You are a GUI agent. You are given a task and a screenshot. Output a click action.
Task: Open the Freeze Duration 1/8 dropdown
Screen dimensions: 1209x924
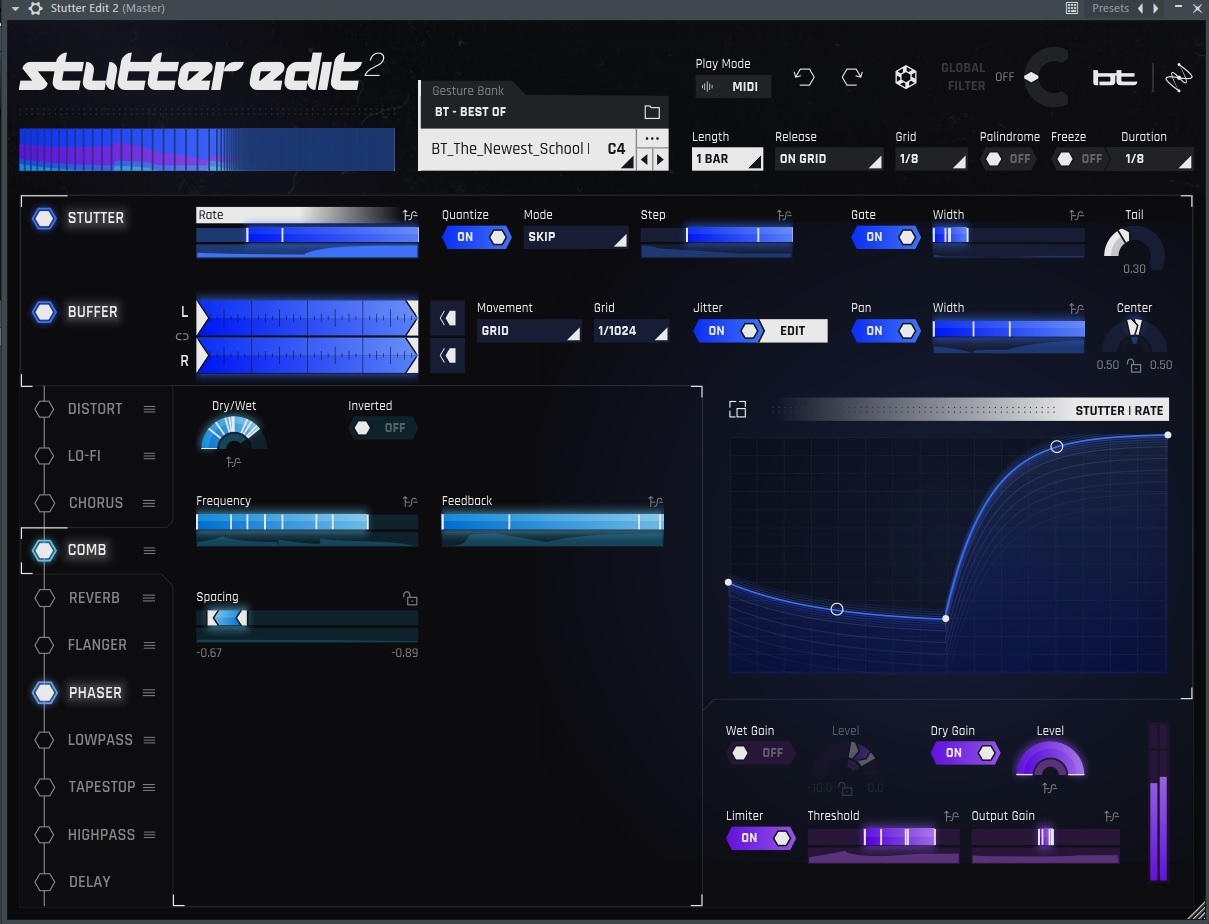pos(1157,159)
